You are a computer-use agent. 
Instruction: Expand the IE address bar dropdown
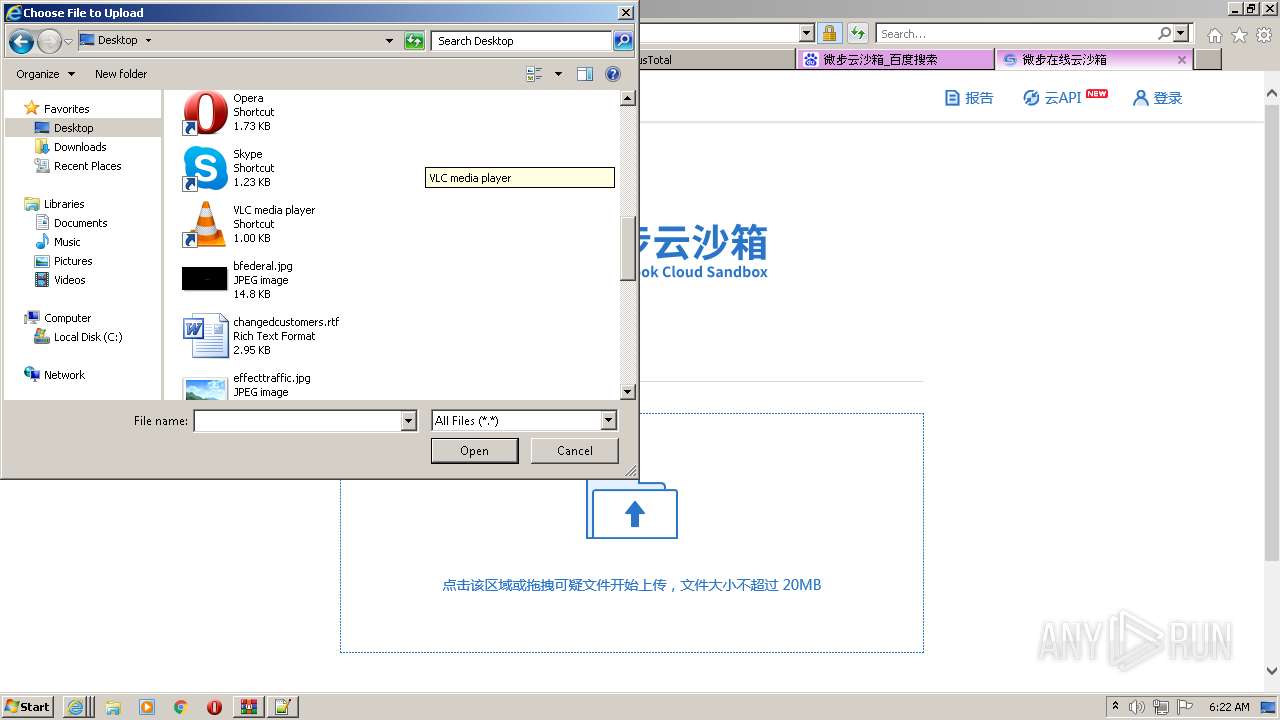(807, 33)
